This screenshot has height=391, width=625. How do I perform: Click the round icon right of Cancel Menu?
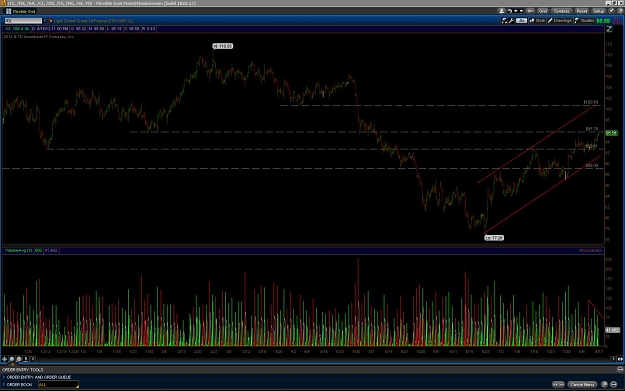[x=604, y=385]
